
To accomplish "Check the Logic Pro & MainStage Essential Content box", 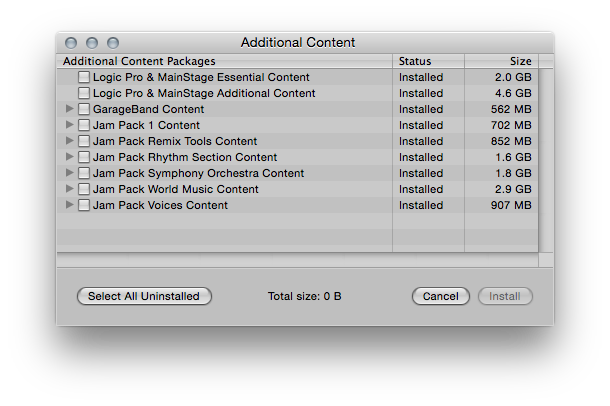I will (84, 77).
